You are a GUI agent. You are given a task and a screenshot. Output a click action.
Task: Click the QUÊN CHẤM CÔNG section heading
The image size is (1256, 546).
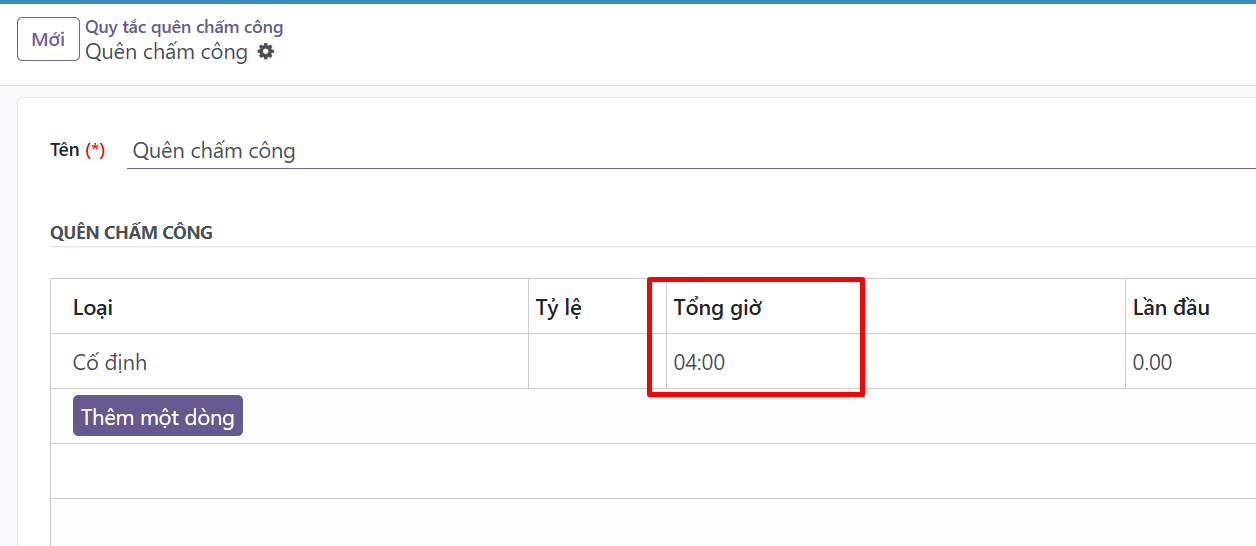[131, 233]
